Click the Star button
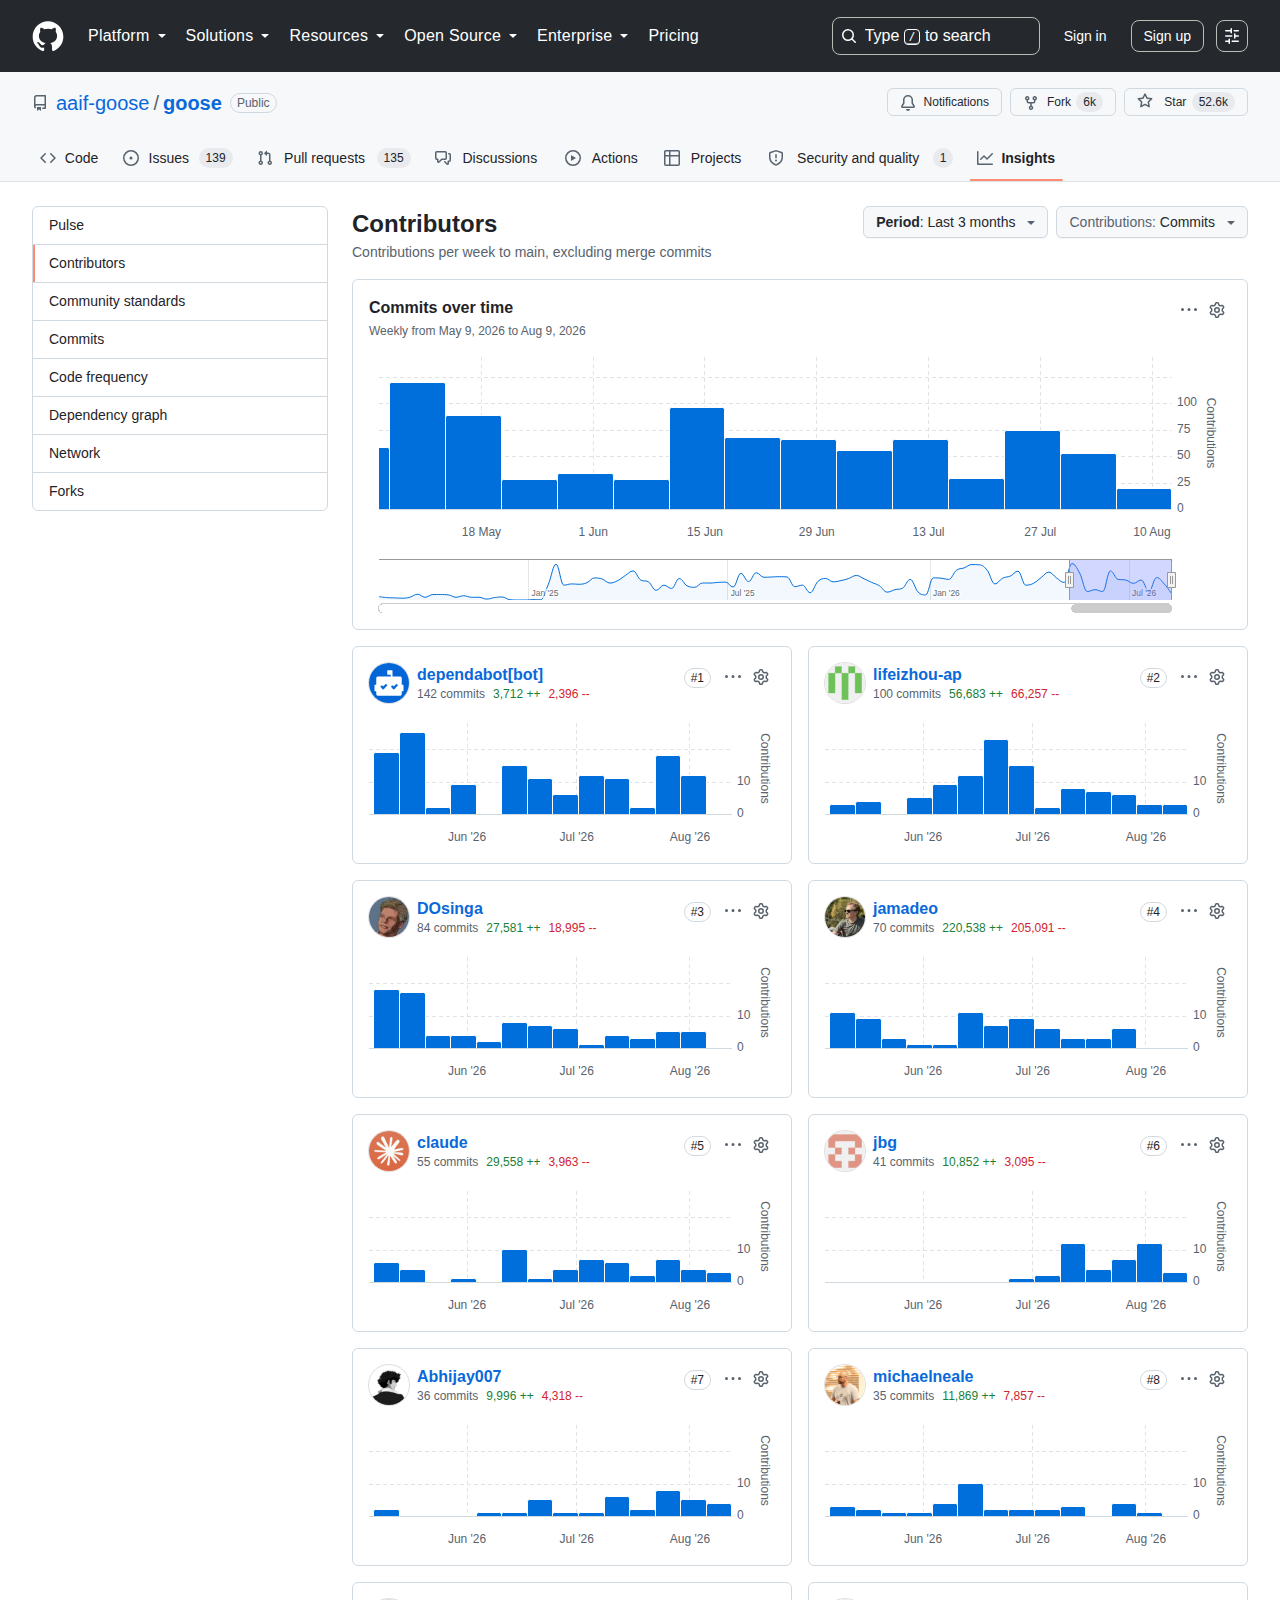 tap(1186, 102)
